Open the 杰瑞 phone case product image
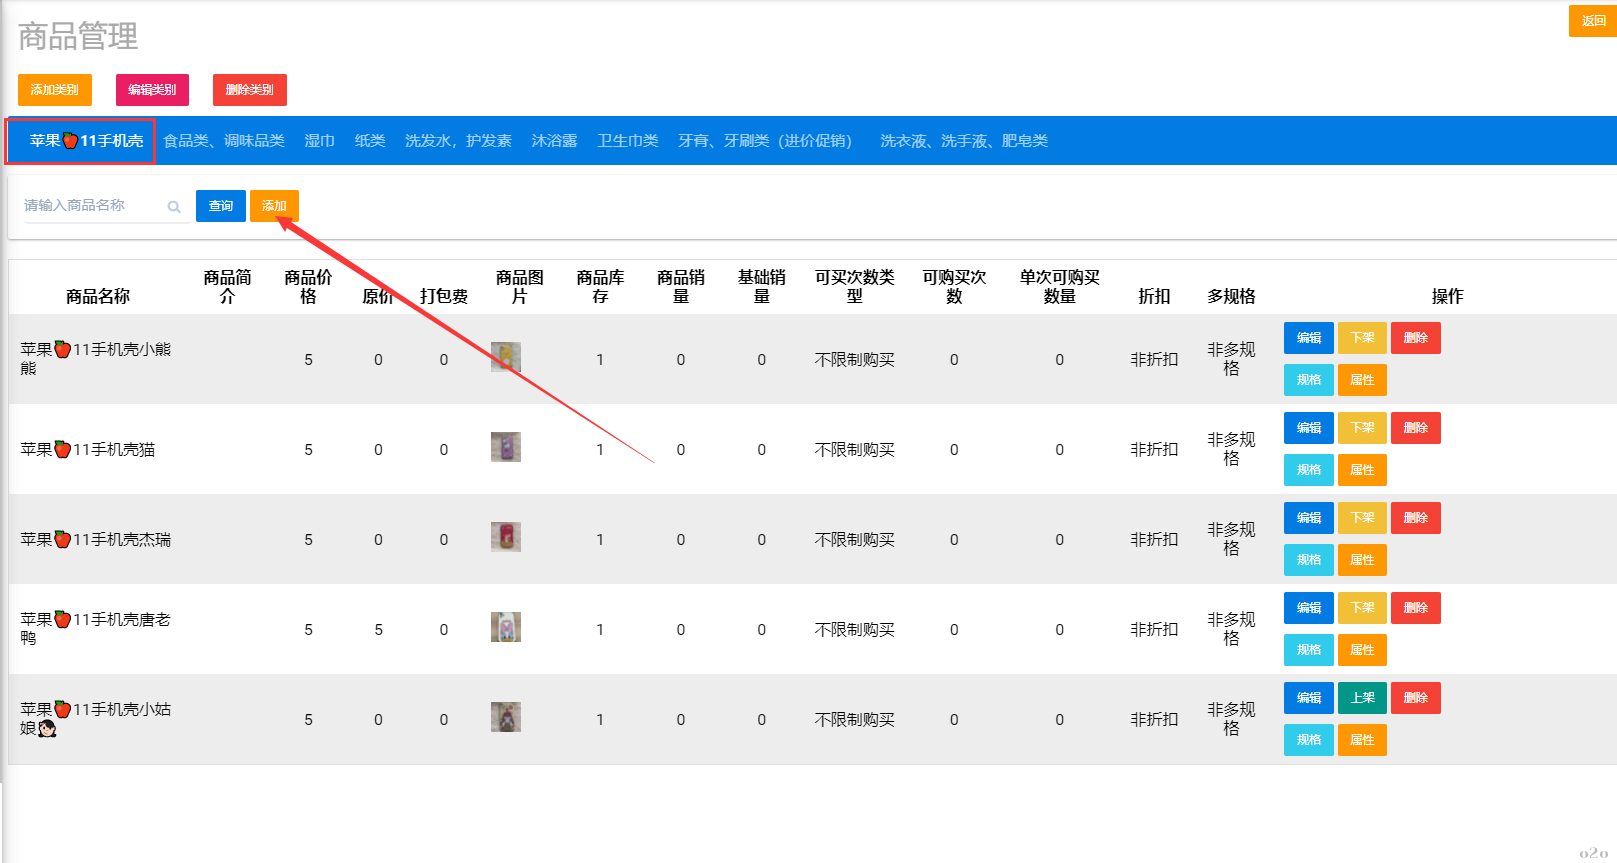The height and width of the screenshot is (863, 1617). 506,537
